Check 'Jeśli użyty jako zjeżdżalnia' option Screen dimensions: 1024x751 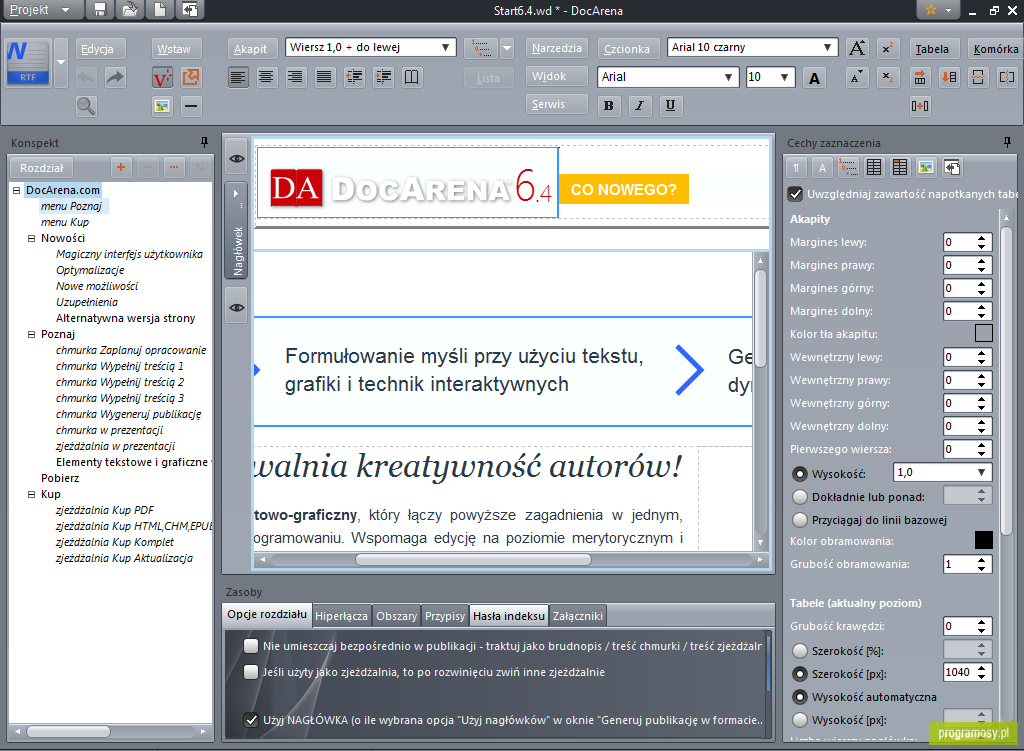(x=251, y=672)
